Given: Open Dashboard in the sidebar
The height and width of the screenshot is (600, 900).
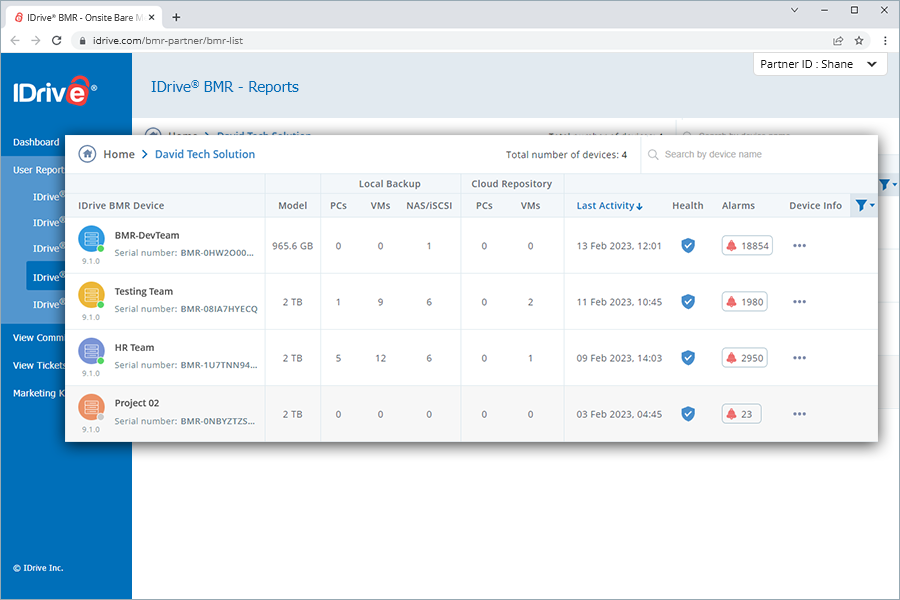Looking at the screenshot, I should (36, 142).
